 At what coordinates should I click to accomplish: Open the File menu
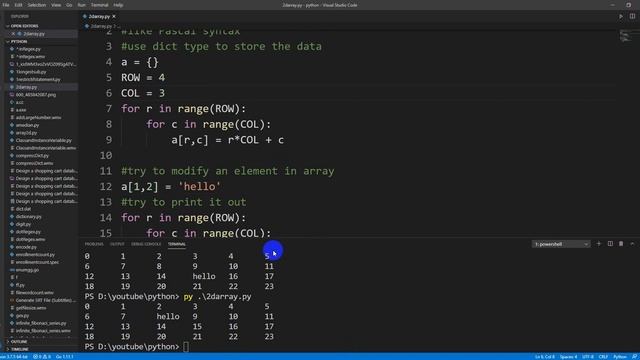click(x=6, y=5)
